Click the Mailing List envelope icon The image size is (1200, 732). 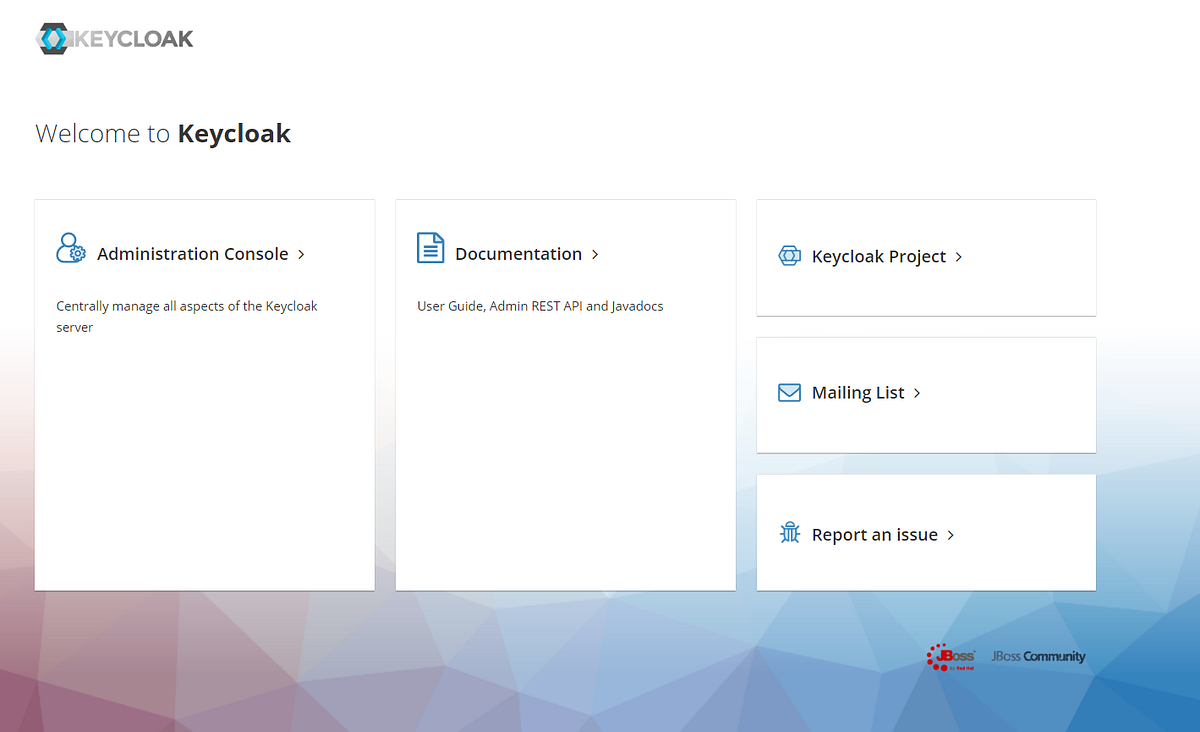pyautogui.click(x=789, y=392)
